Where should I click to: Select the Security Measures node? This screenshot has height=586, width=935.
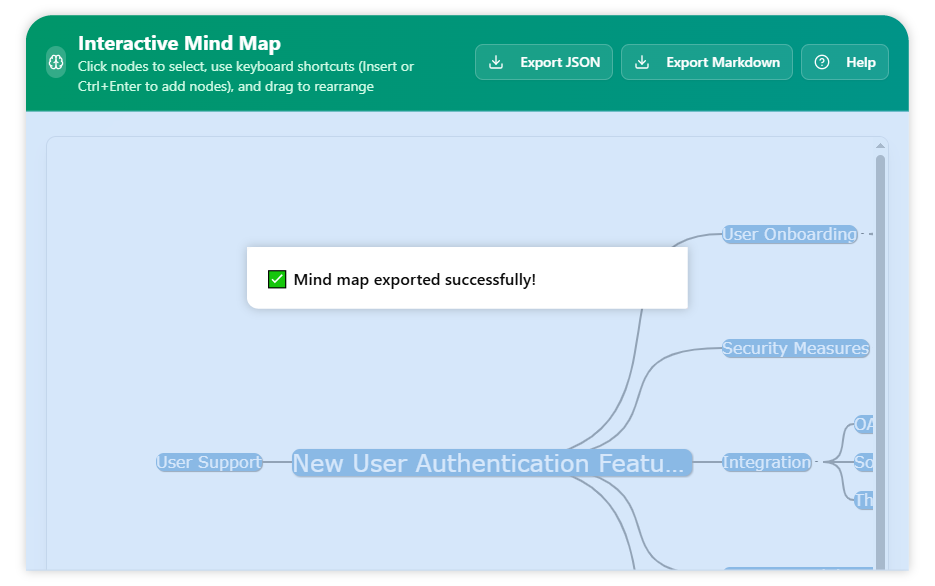795,349
